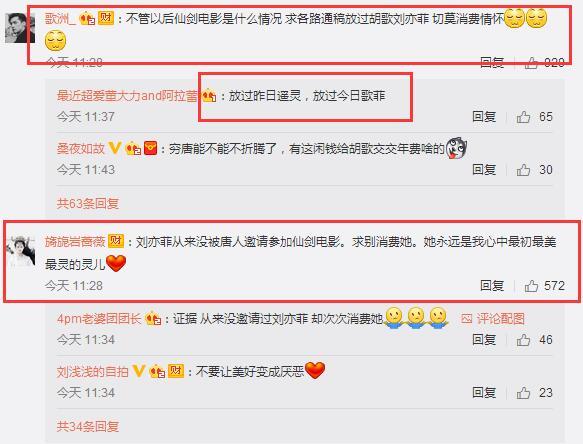
Task: Like the comment with 572 likes
Action: pos(531,286)
